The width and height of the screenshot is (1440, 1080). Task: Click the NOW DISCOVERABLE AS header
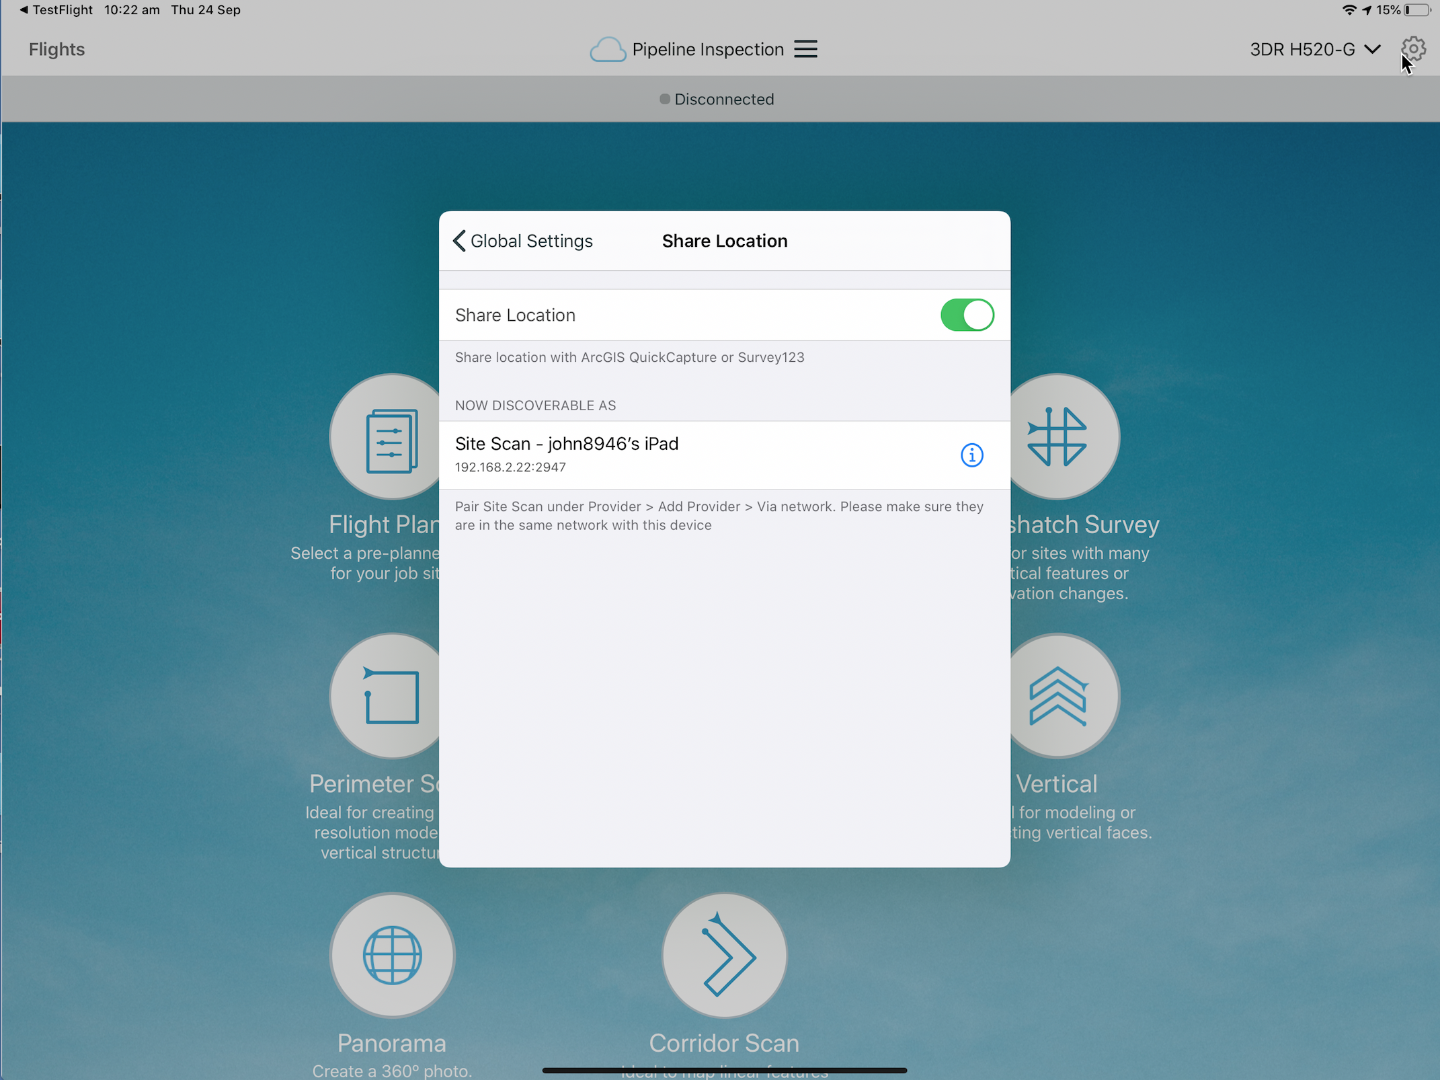(x=535, y=405)
